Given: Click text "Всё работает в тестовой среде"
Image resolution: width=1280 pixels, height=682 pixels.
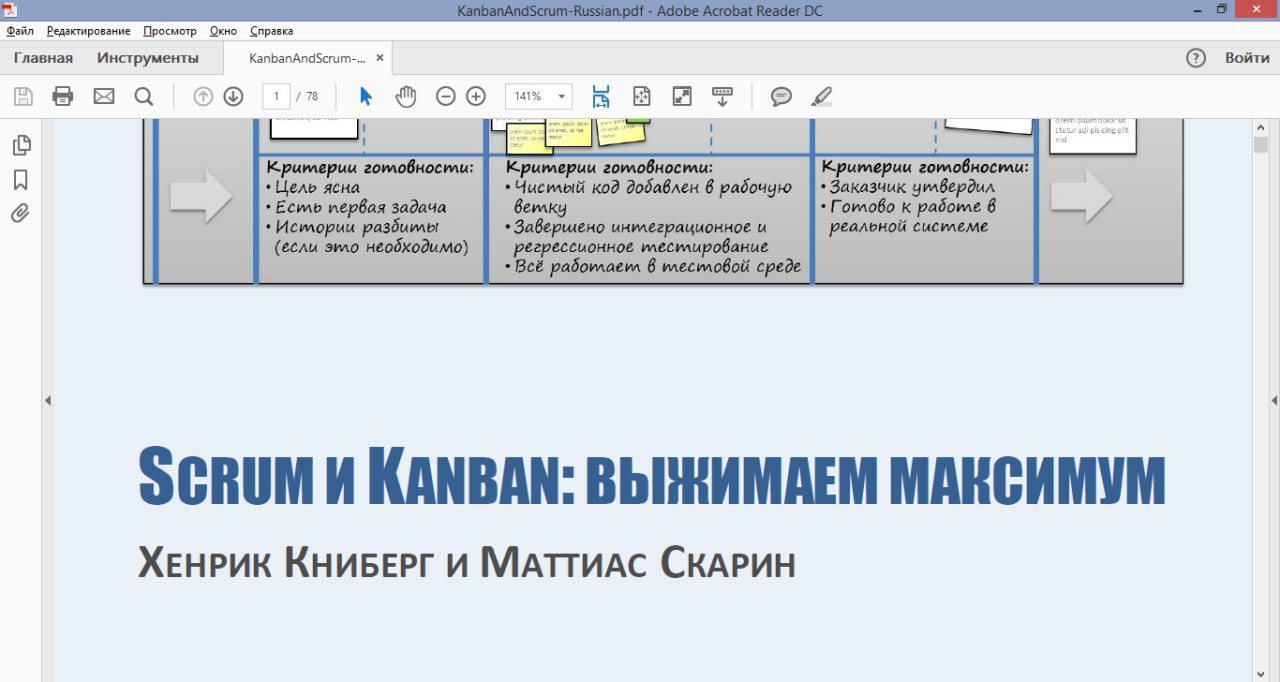Looking at the screenshot, I should (x=658, y=267).
